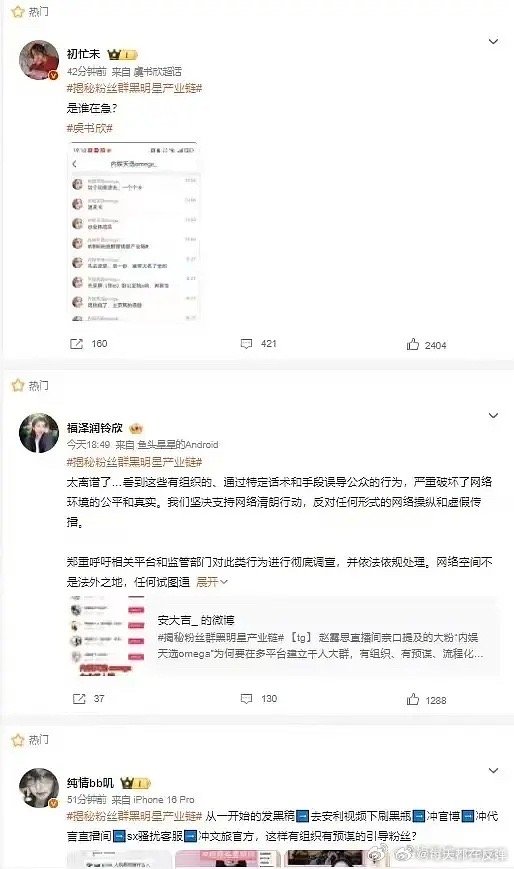Click the username 福泽润铃欣
514x869 pixels.
94,427
